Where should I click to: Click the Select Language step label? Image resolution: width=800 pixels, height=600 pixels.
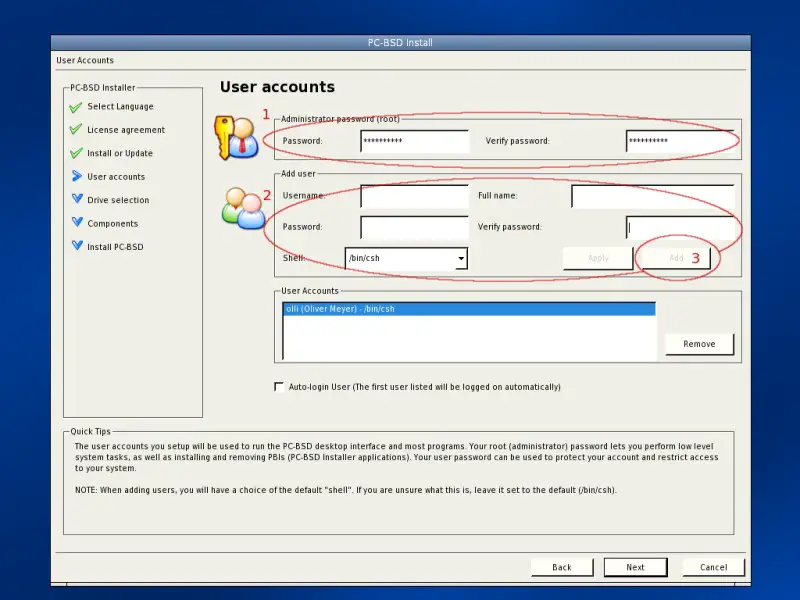tap(120, 107)
